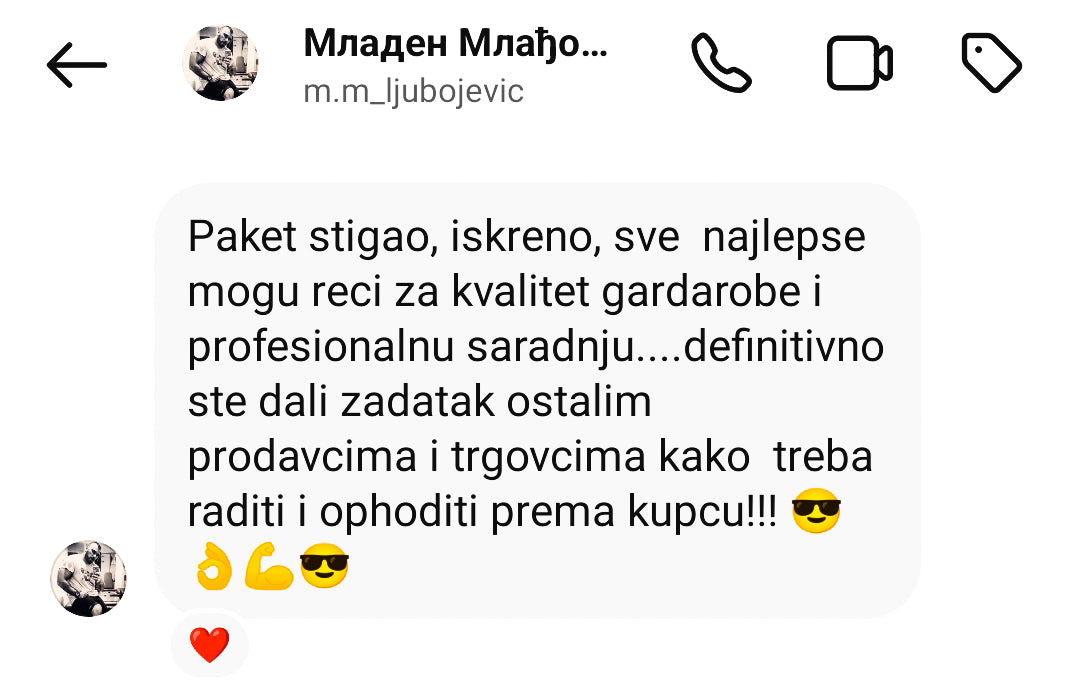Click the red heart reaction under message

(209, 644)
